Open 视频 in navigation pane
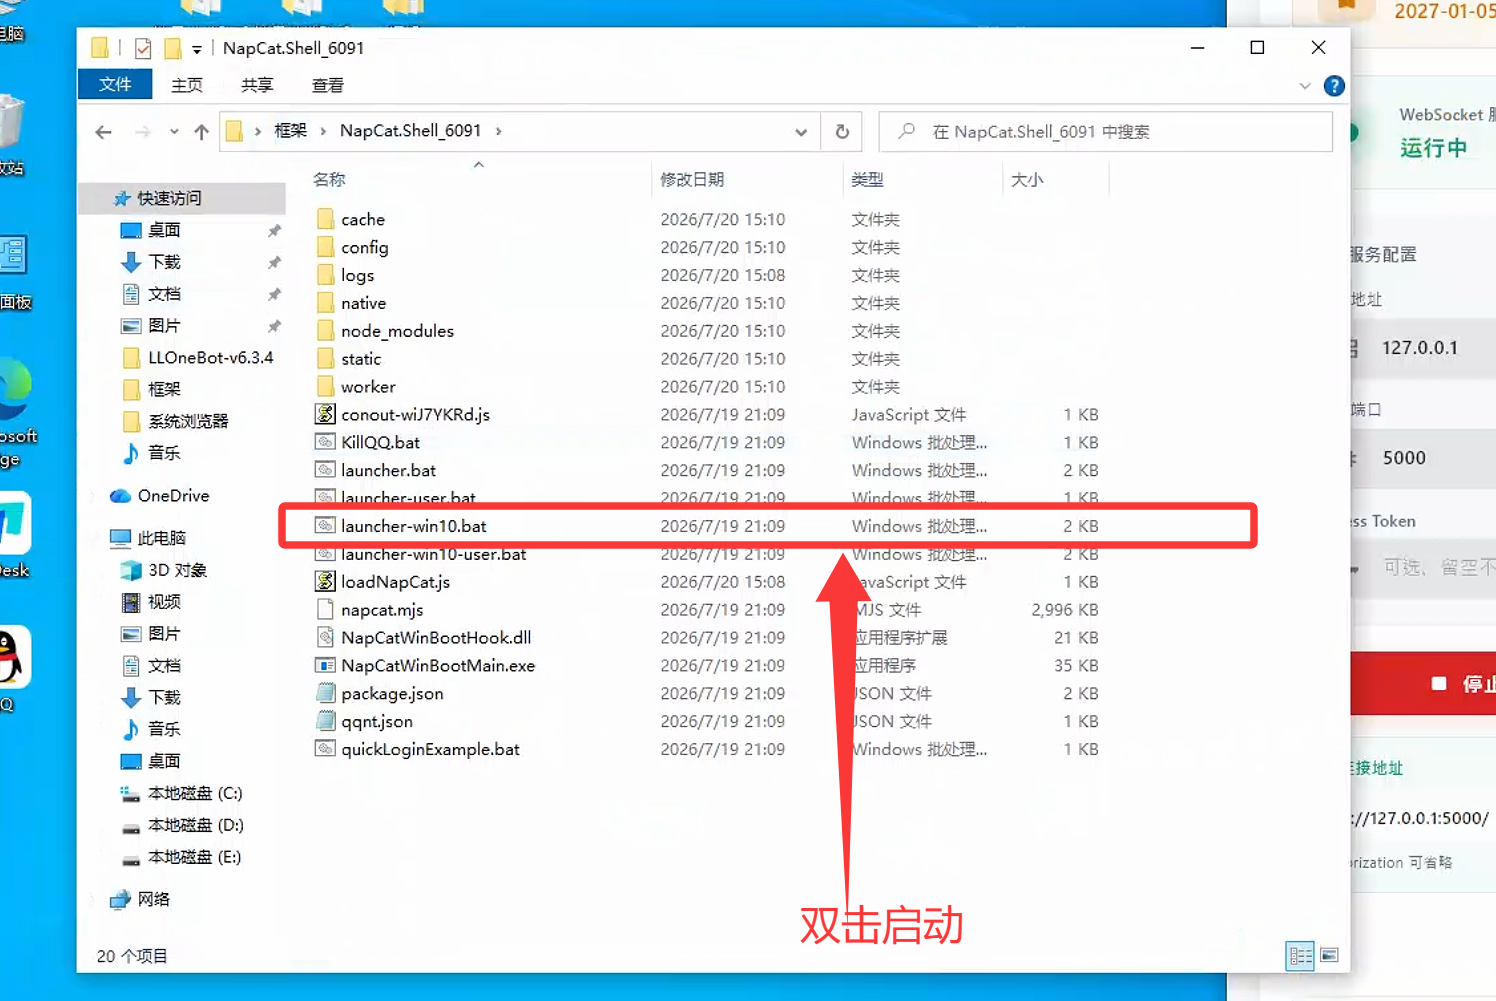 tap(151, 602)
